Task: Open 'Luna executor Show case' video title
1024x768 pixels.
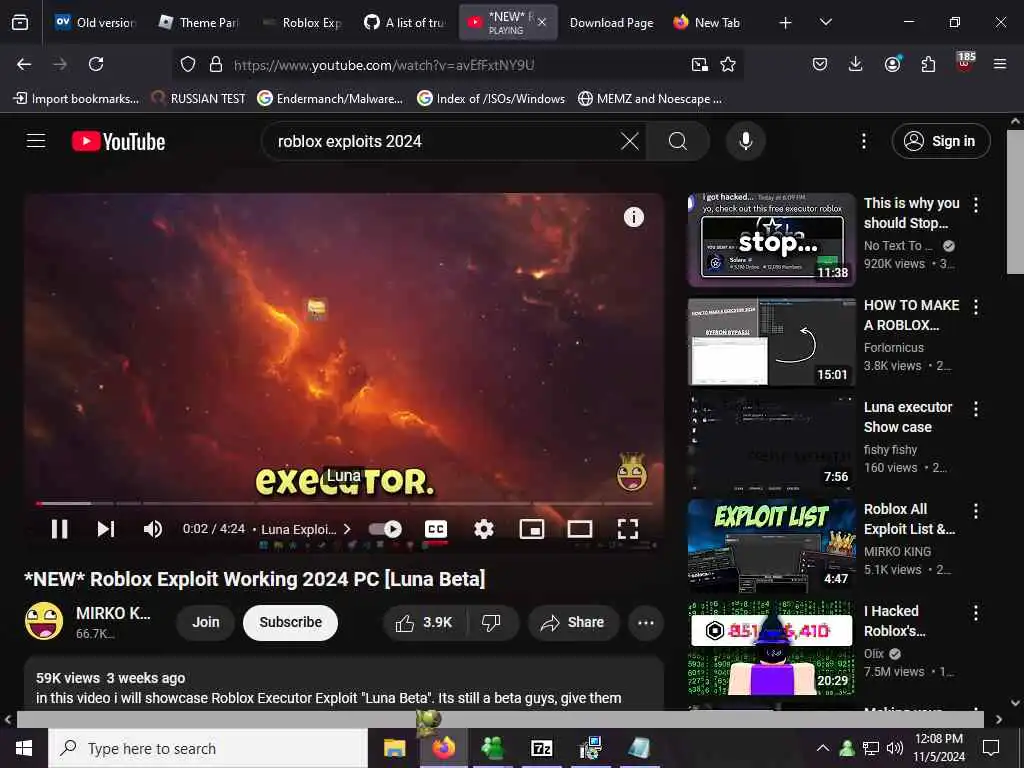Action: pyautogui.click(x=908, y=417)
